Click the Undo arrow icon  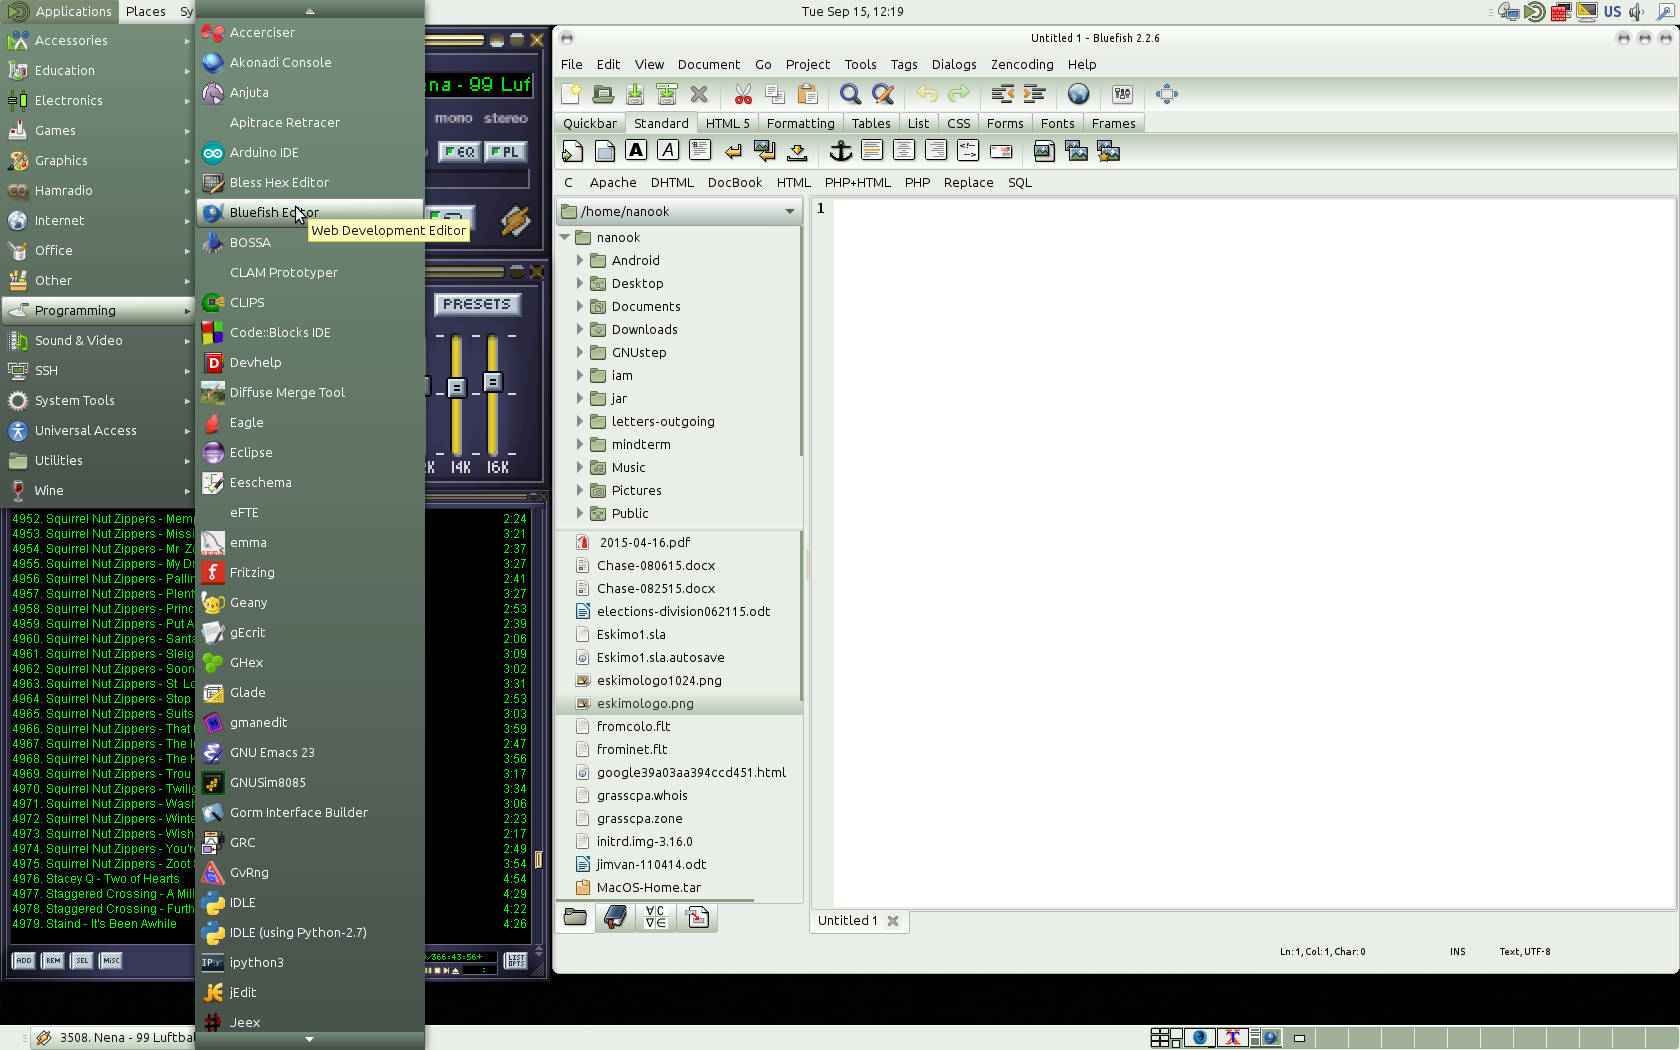927,94
